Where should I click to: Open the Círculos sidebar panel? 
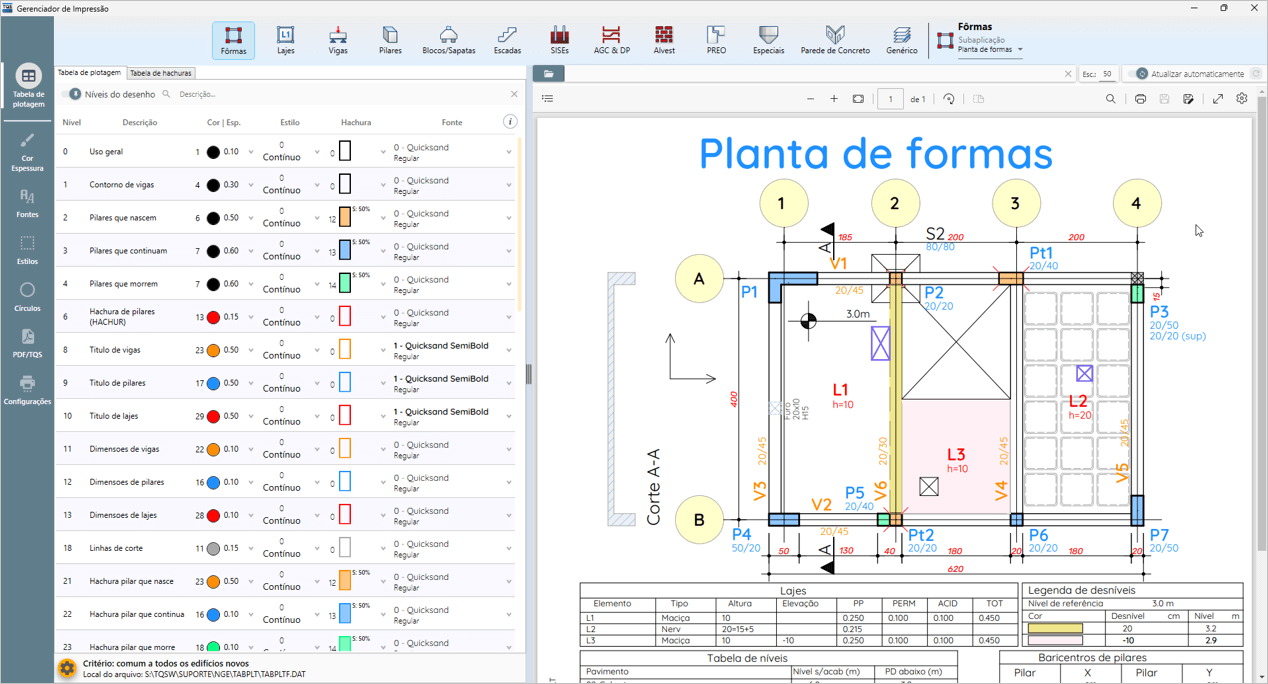click(x=27, y=297)
